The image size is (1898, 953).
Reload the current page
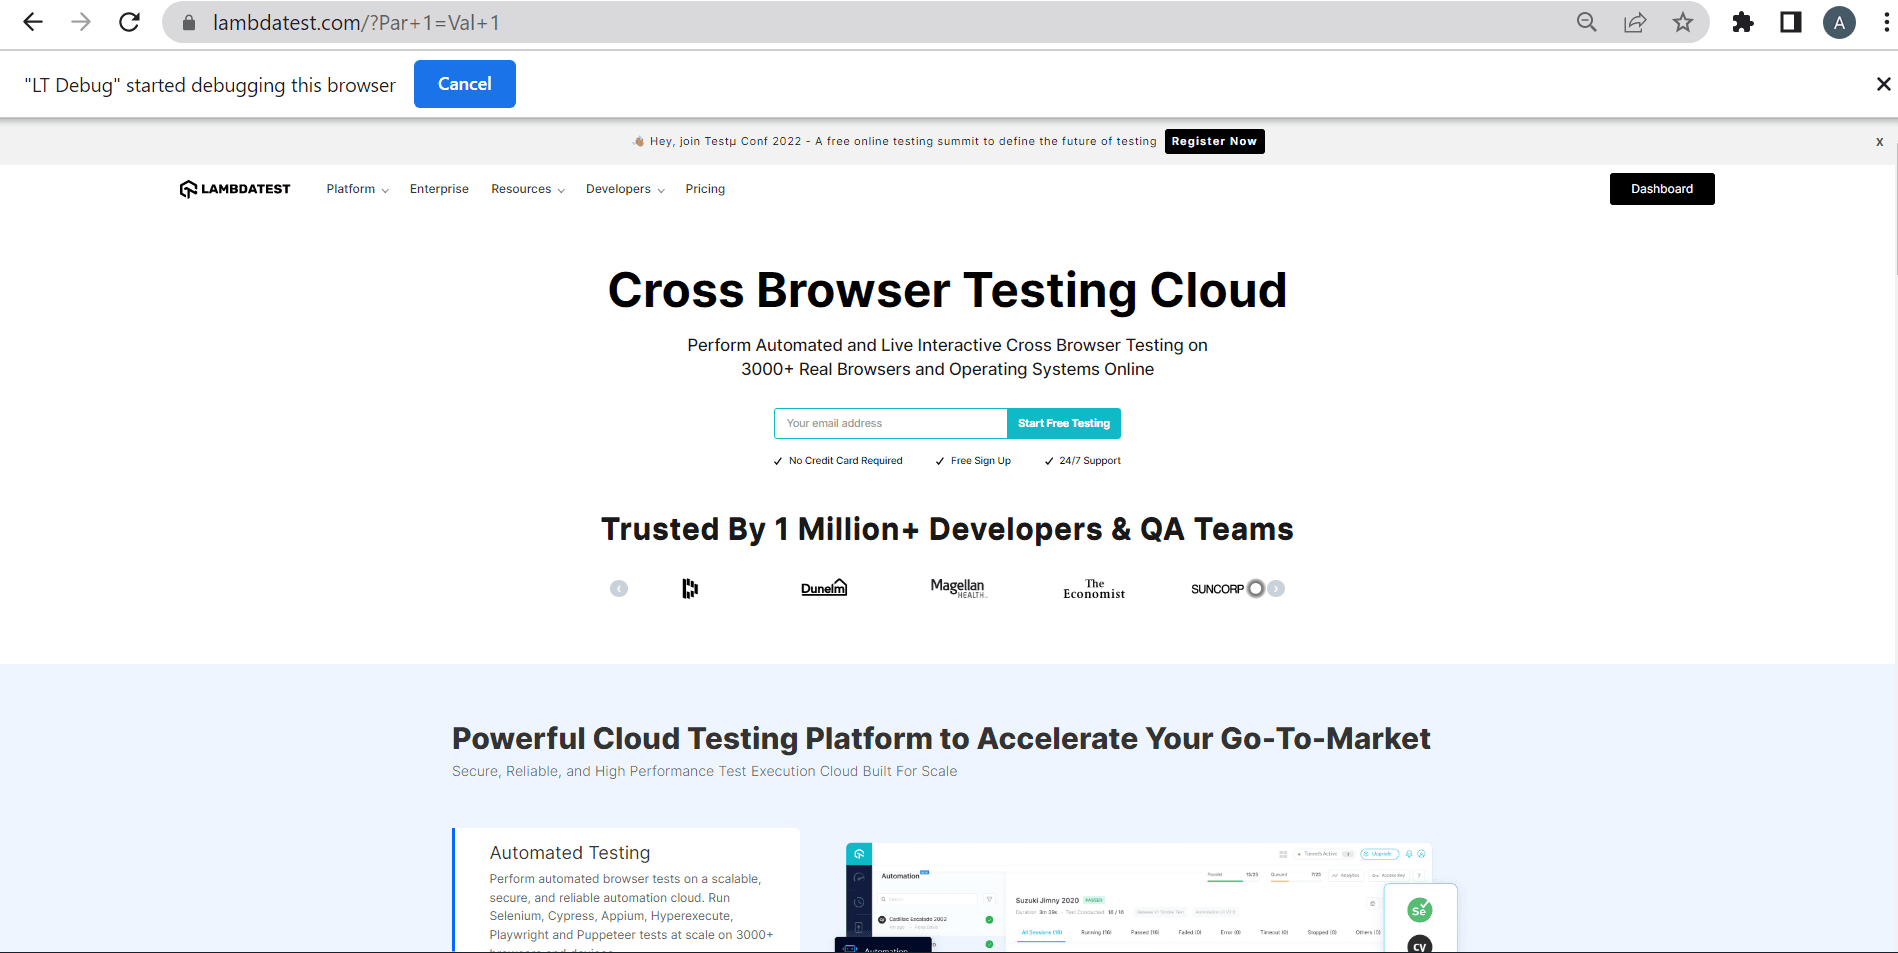coord(129,22)
